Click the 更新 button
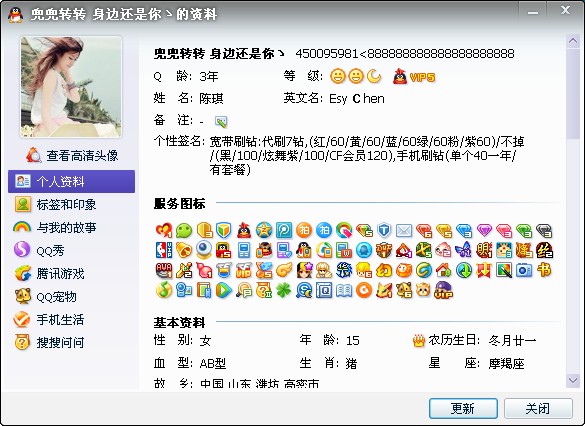This screenshot has width=585, height=426. point(463,408)
